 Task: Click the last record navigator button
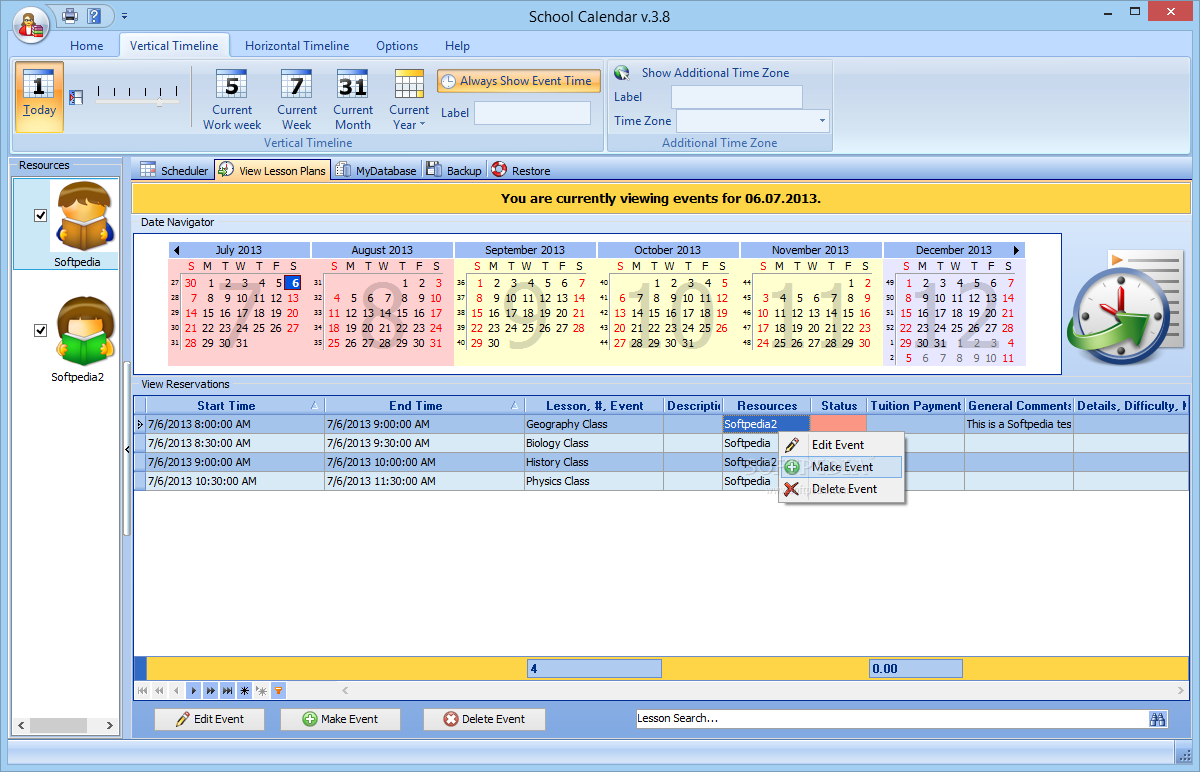click(227, 691)
